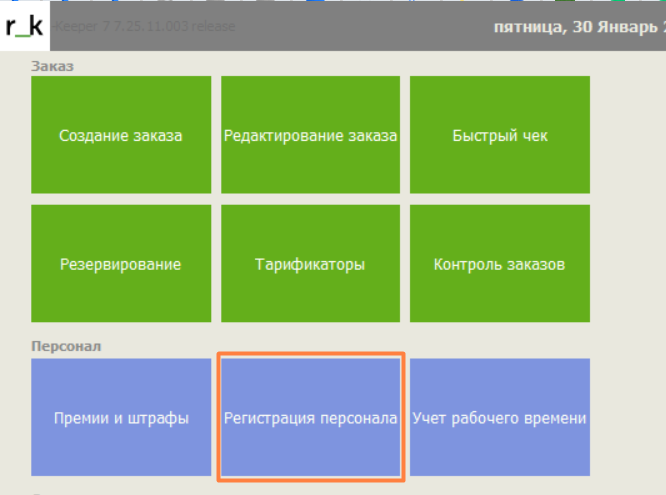
Task: Open the Учет рабочего времени tile
Action: point(500,418)
